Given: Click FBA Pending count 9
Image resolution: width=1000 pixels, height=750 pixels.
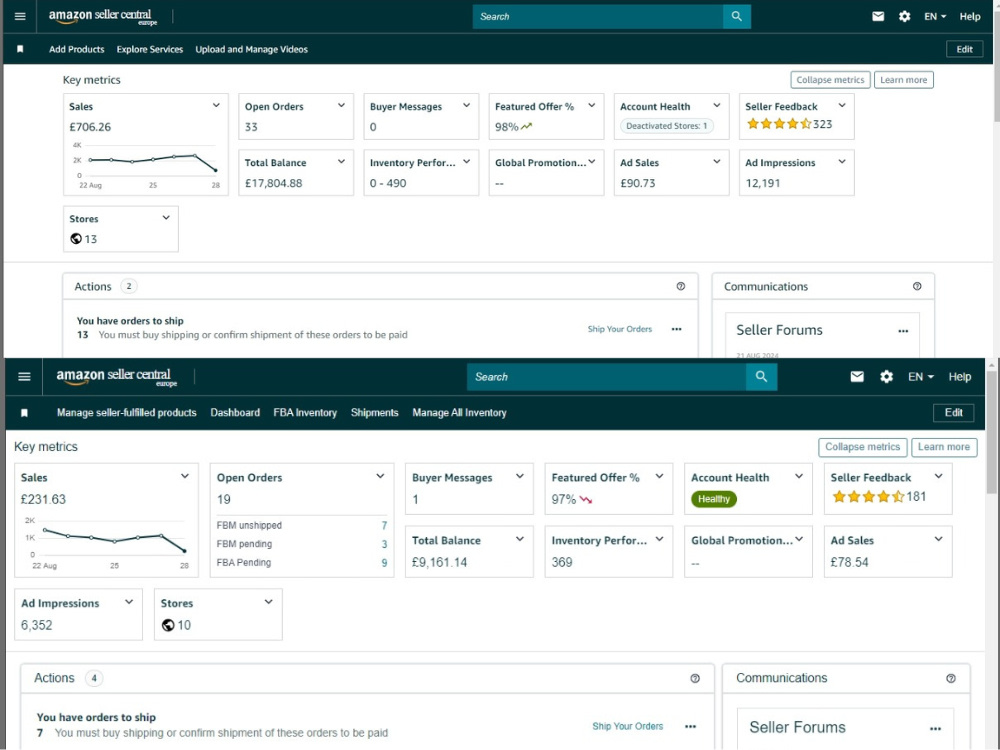Looking at the screenshot, I should [x=384, y=563].
